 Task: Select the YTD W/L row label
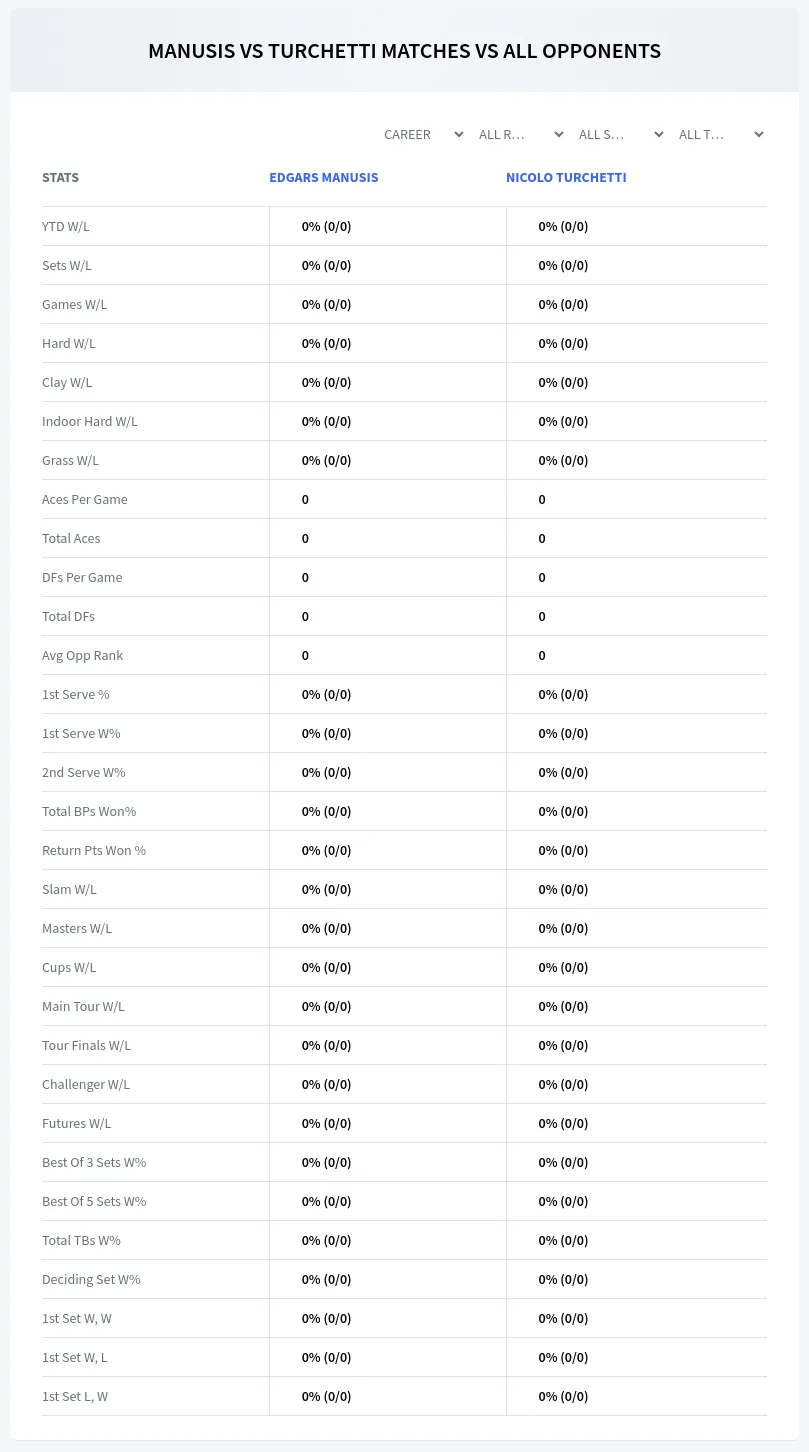click(66, 226)
